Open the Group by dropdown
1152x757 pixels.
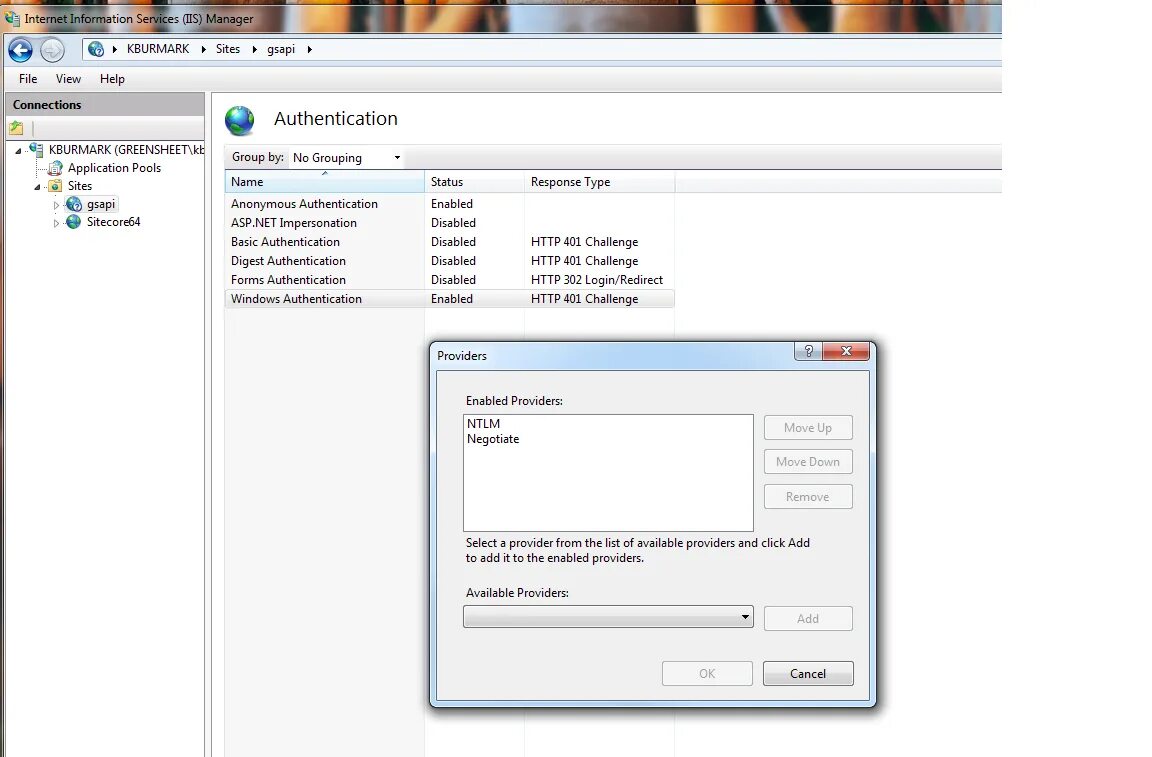tap(346, 157)
